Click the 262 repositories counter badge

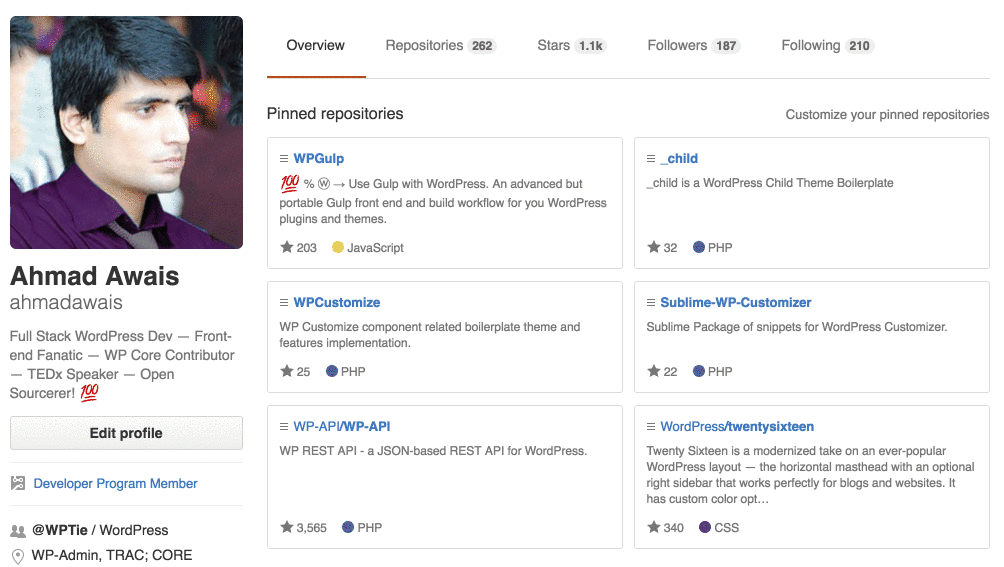482,46
